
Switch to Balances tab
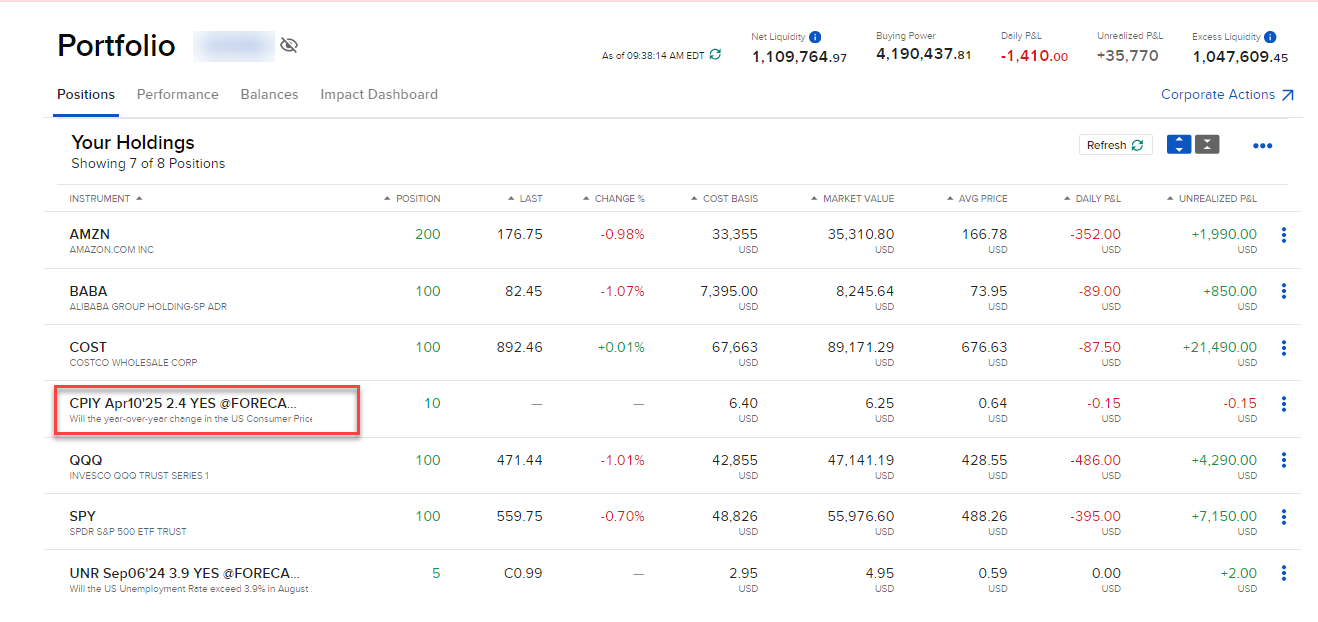(x=269, y=95)
